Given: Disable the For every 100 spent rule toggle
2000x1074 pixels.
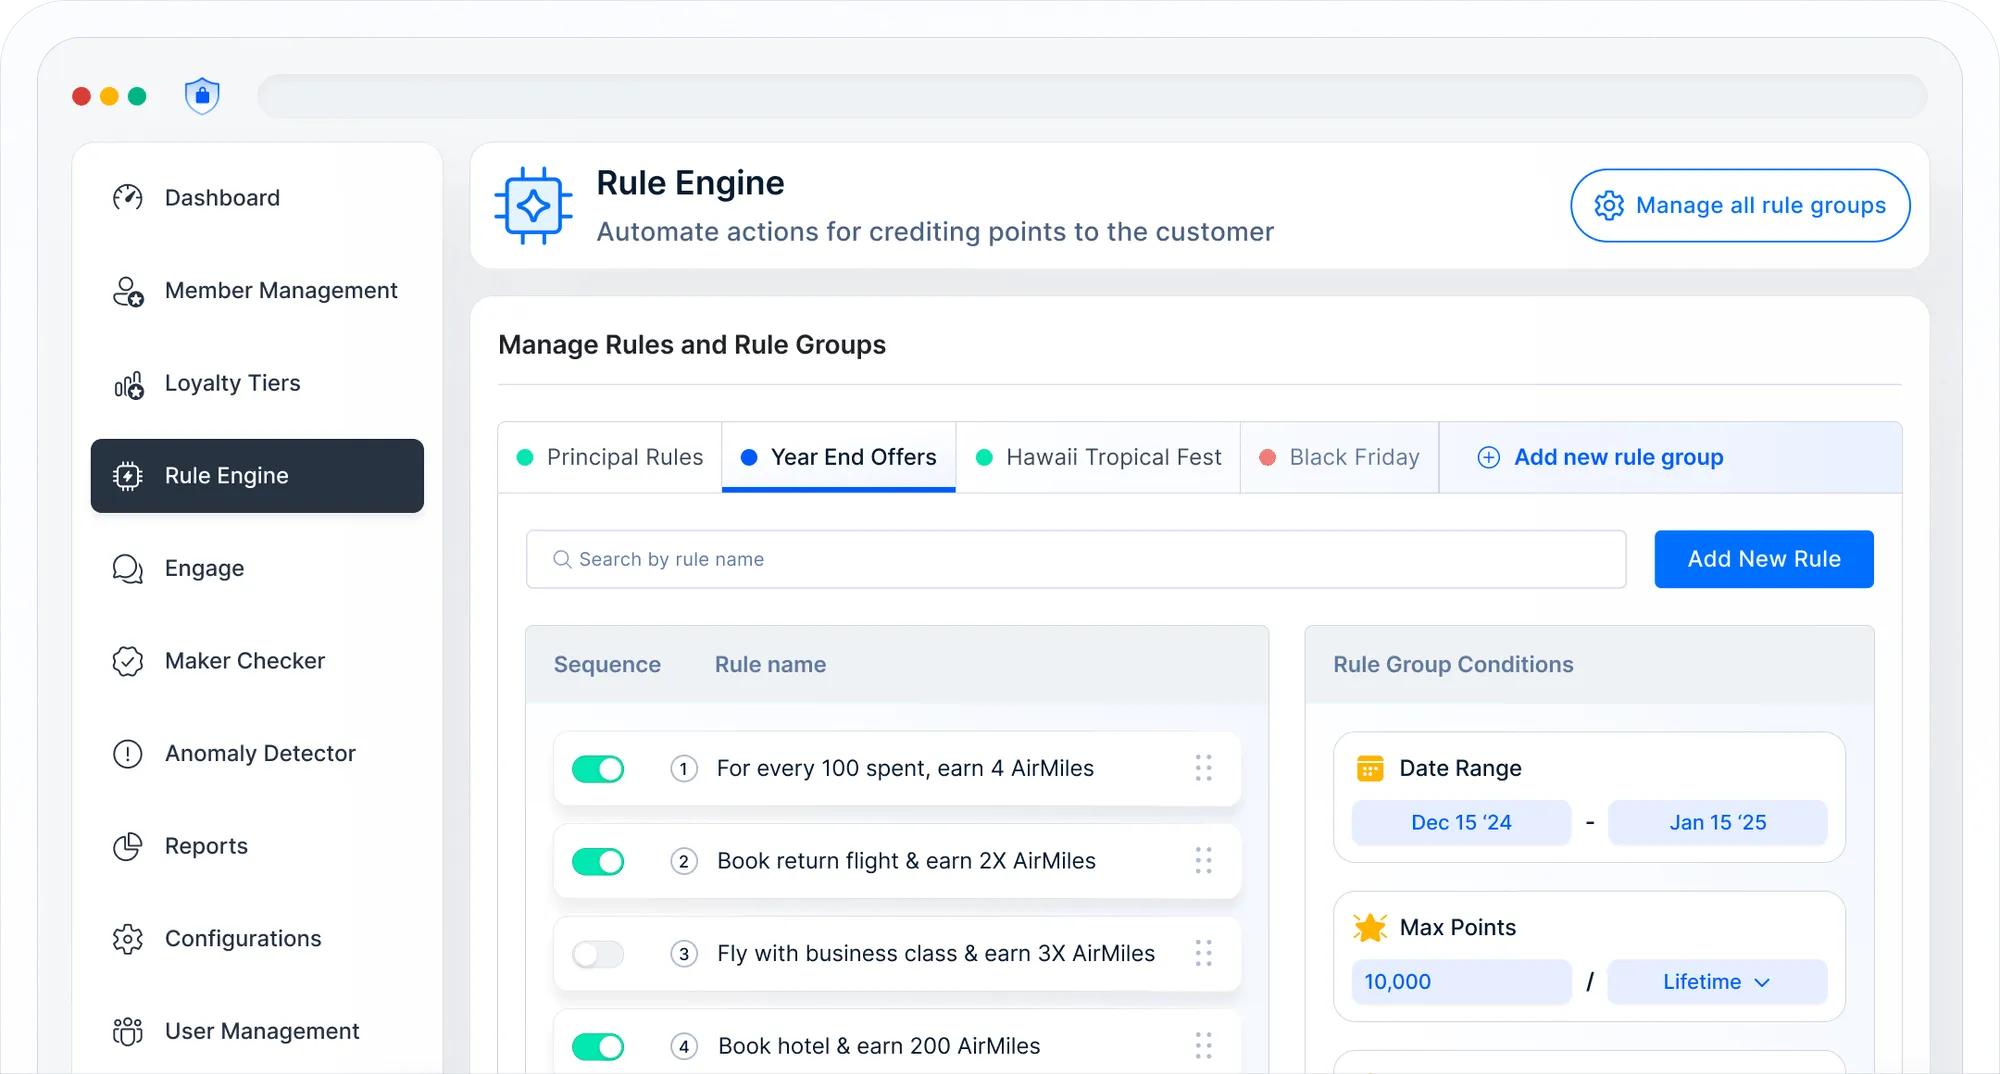Looking at the screenshot, I should (x=598, y=769).
